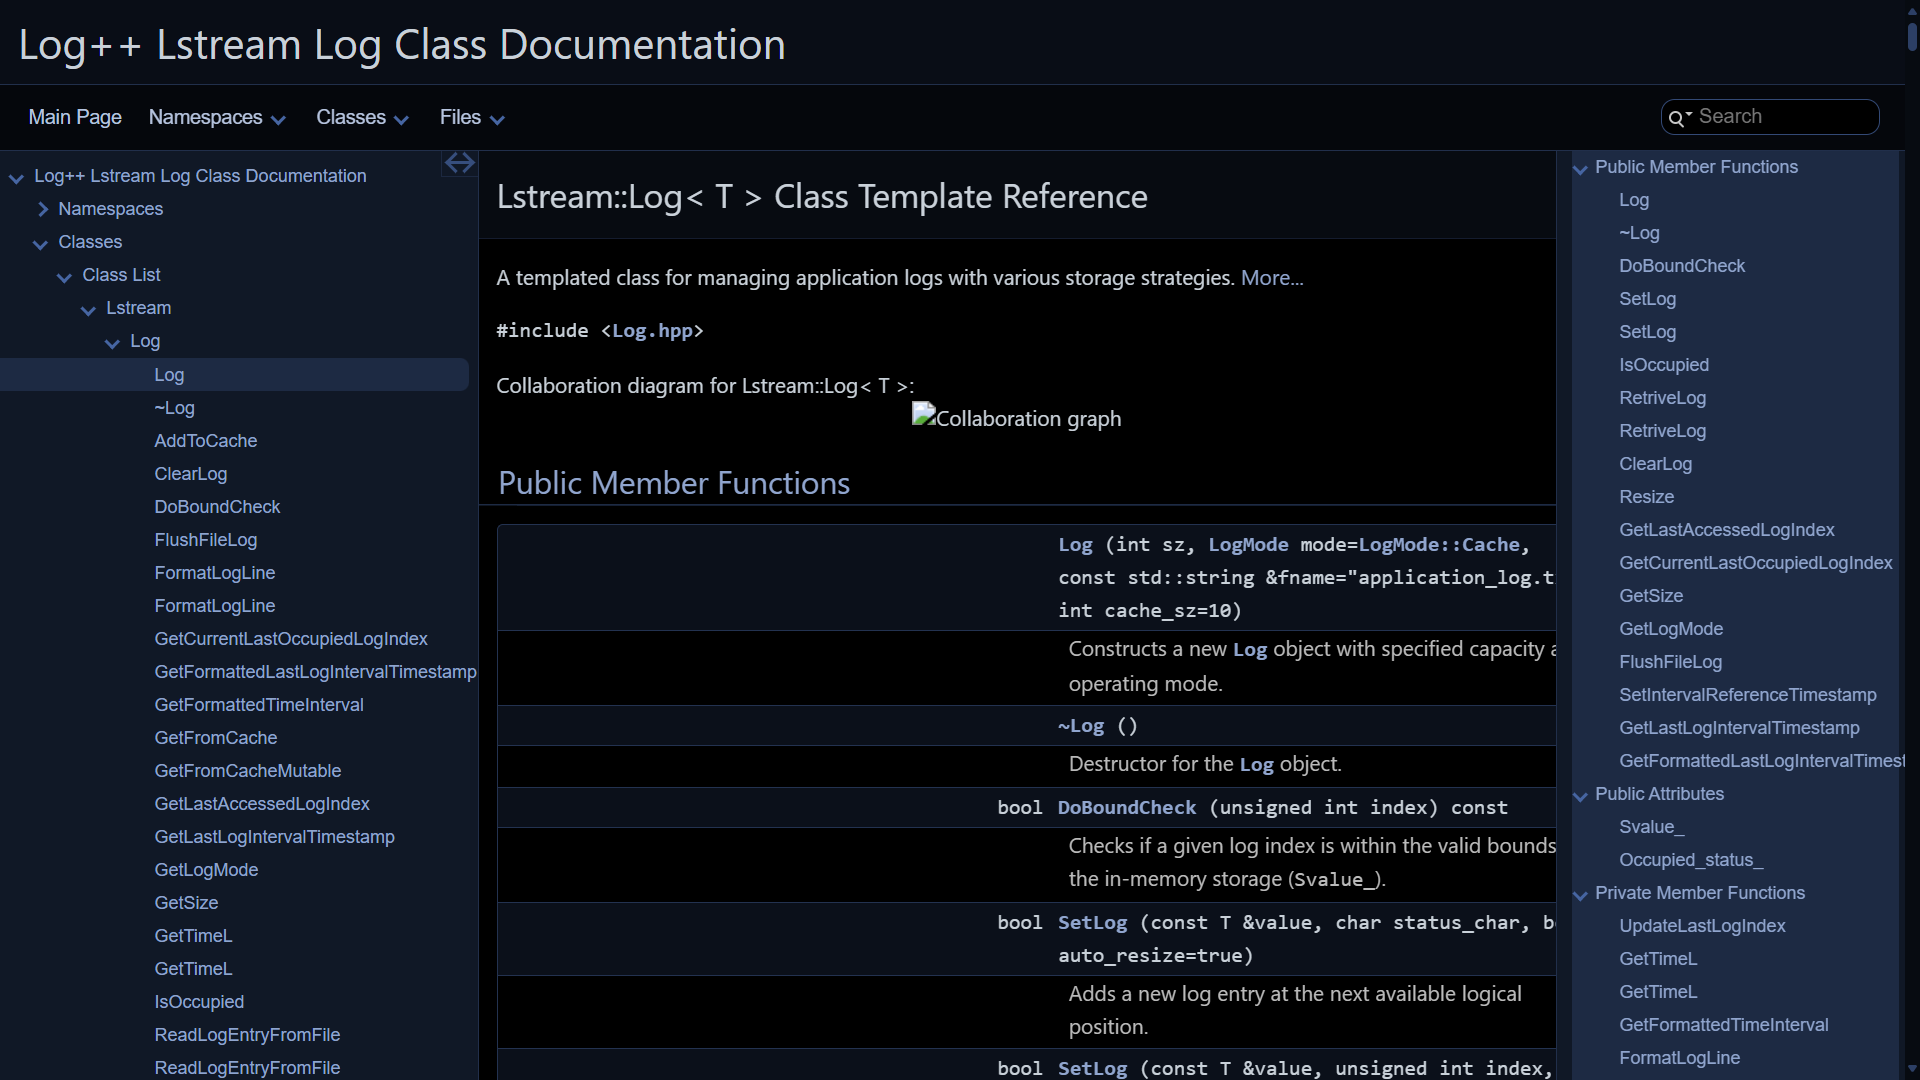The width and height of the screenshot is (1920, 1080).
Task: Open the Log.hpp include link
Action: pyautogui.click(x=652, y=331)
